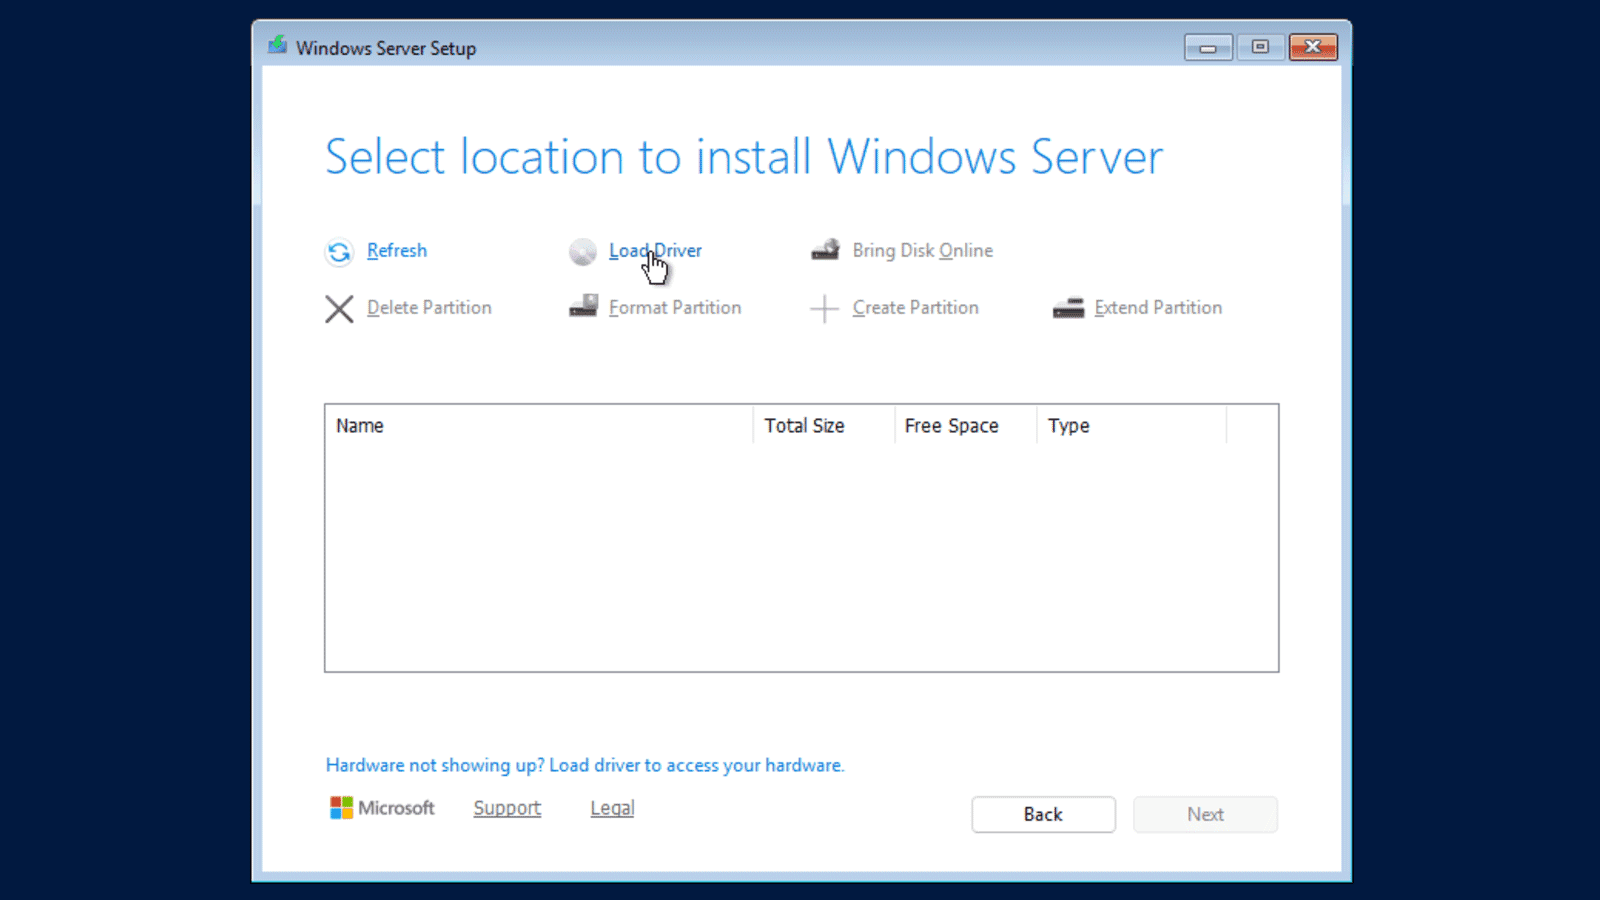Click the Bring Disk Online drive icon
This screenshot has height=900, width=1600.
pyautogui.click(x=825, y=250)
